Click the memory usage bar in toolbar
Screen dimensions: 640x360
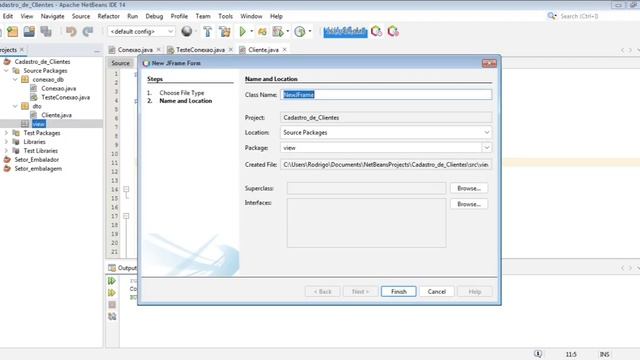pos(345,31)
